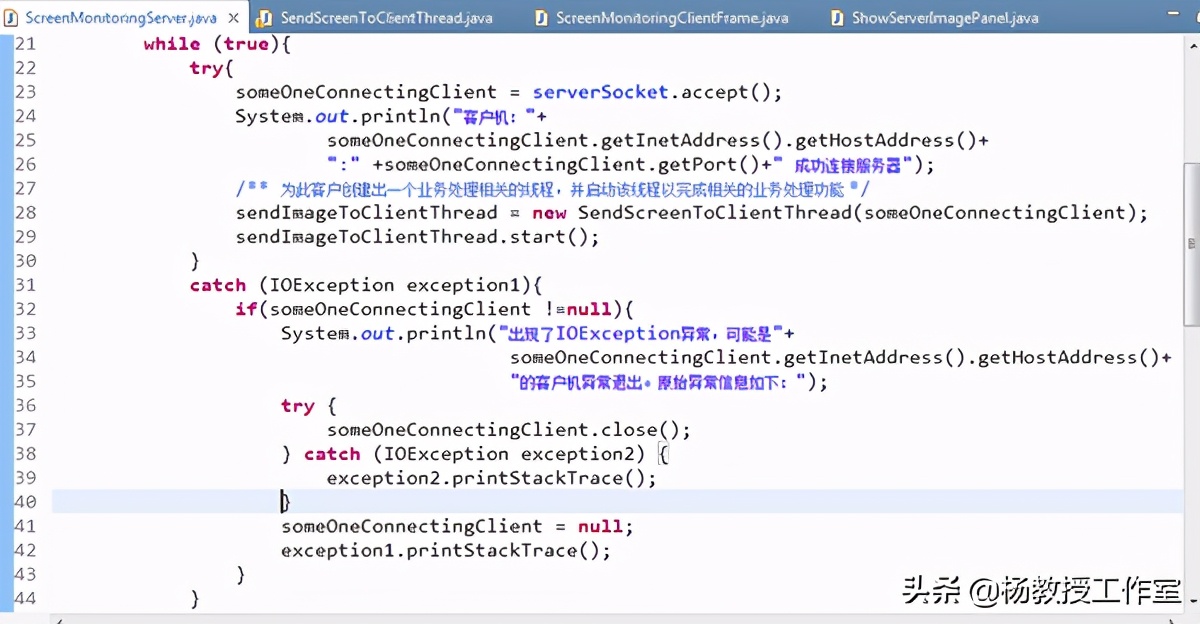1200x624 pixels.
Task: Click 'catch (IOException exception1){' on line 31
Action: coord(366,286)
